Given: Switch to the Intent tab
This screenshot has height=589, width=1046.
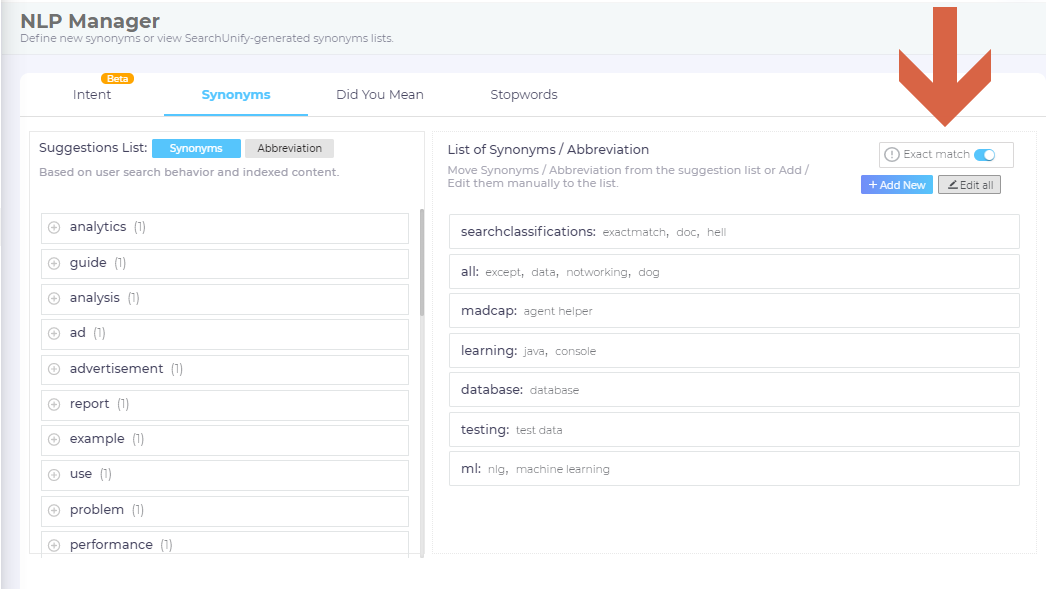Looking at the screenshot, I should (92, 95).
